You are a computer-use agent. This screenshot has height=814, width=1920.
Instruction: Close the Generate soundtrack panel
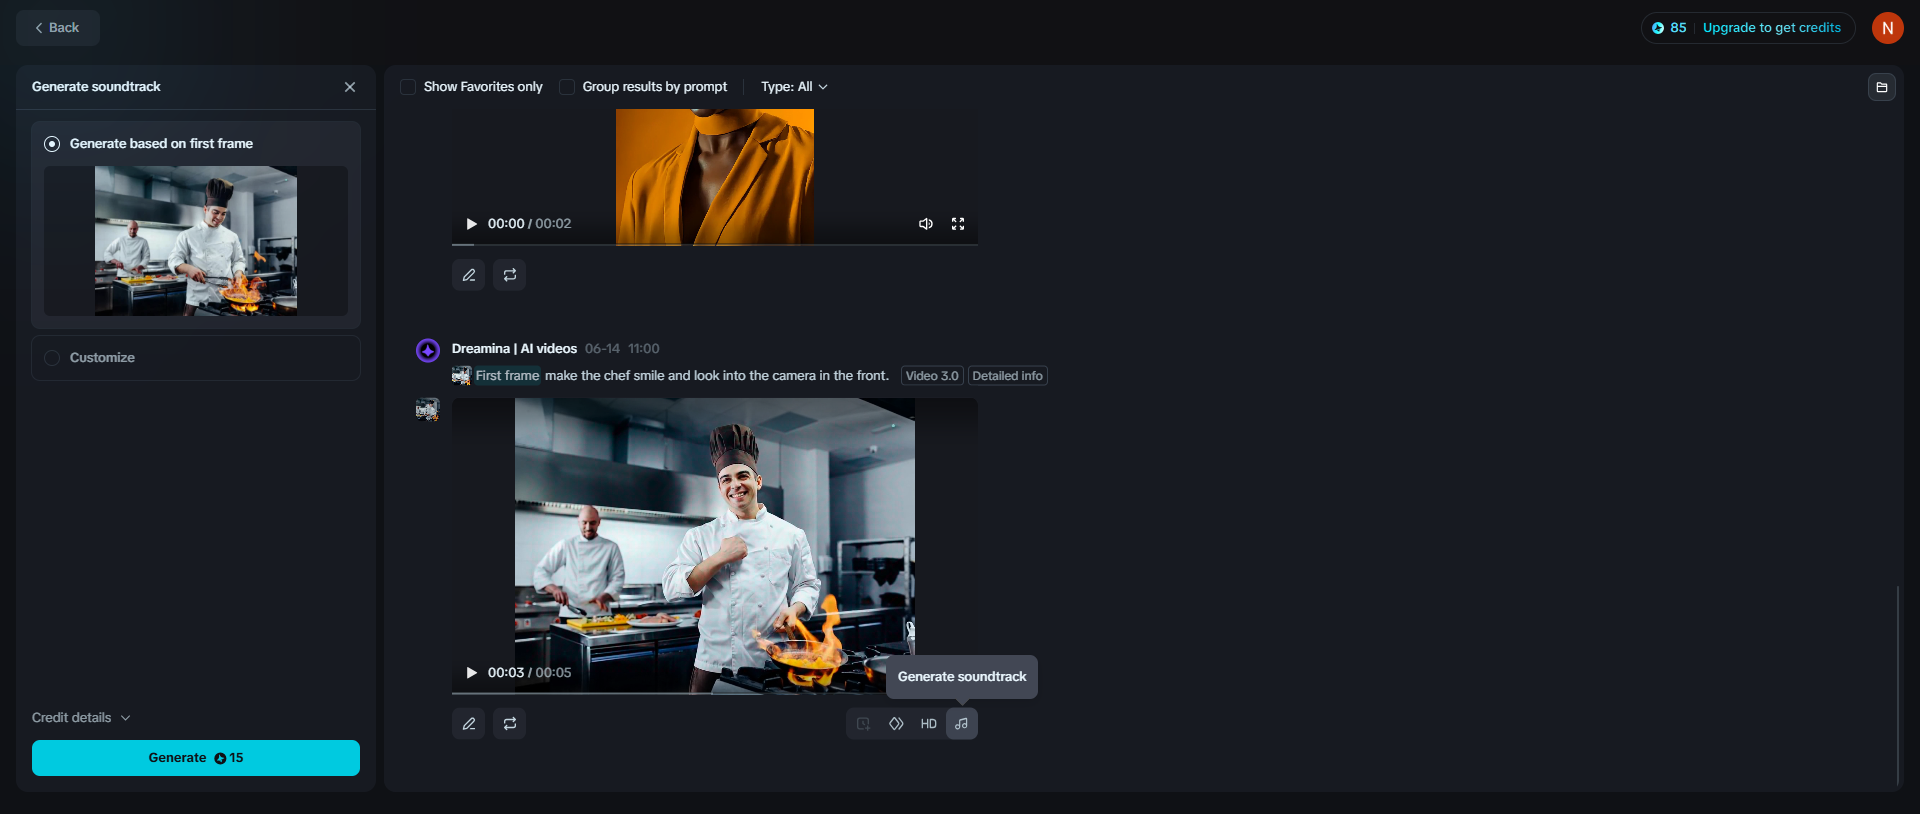[x=350, y=87]
